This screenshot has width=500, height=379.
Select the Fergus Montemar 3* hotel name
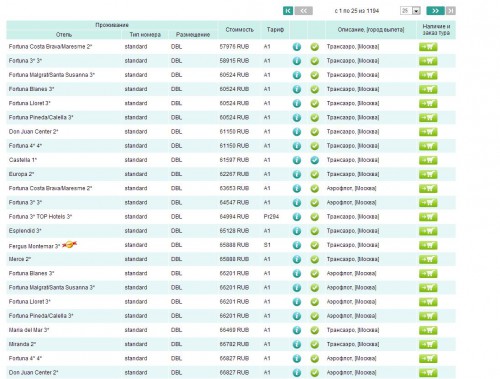tap(34, 246)
